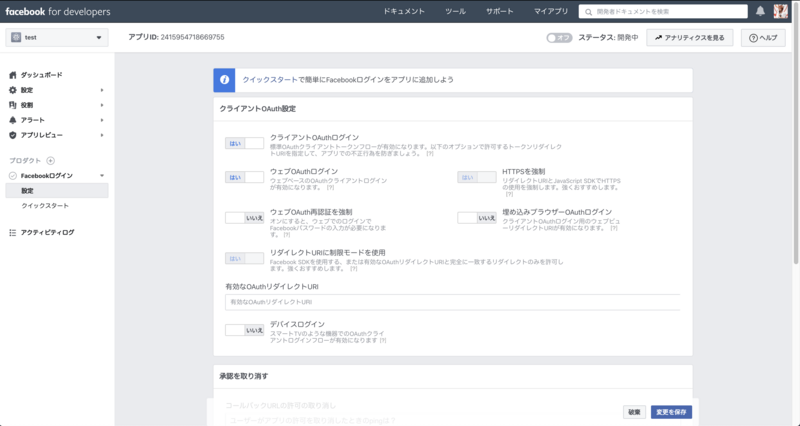
Task: Focus the 開発者ドキュメントを検索 search field
Action: pyautogui.click(x=663, y=11)
